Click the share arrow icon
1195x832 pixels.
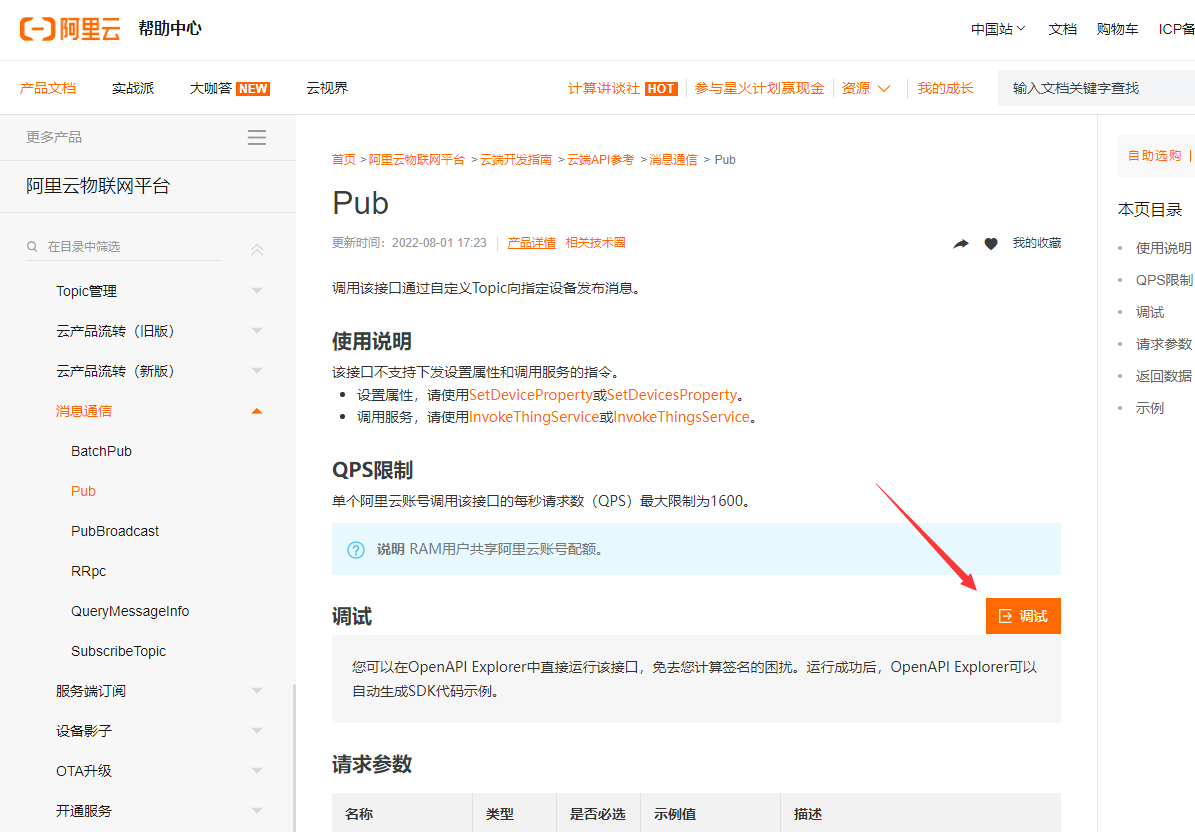click(x=961, y=244)
